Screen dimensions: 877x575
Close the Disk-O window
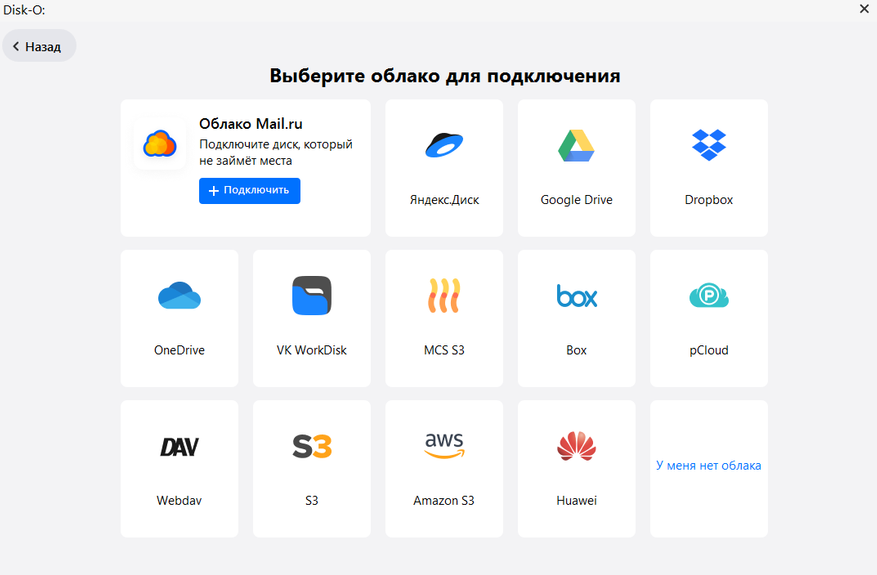point(864,9)
